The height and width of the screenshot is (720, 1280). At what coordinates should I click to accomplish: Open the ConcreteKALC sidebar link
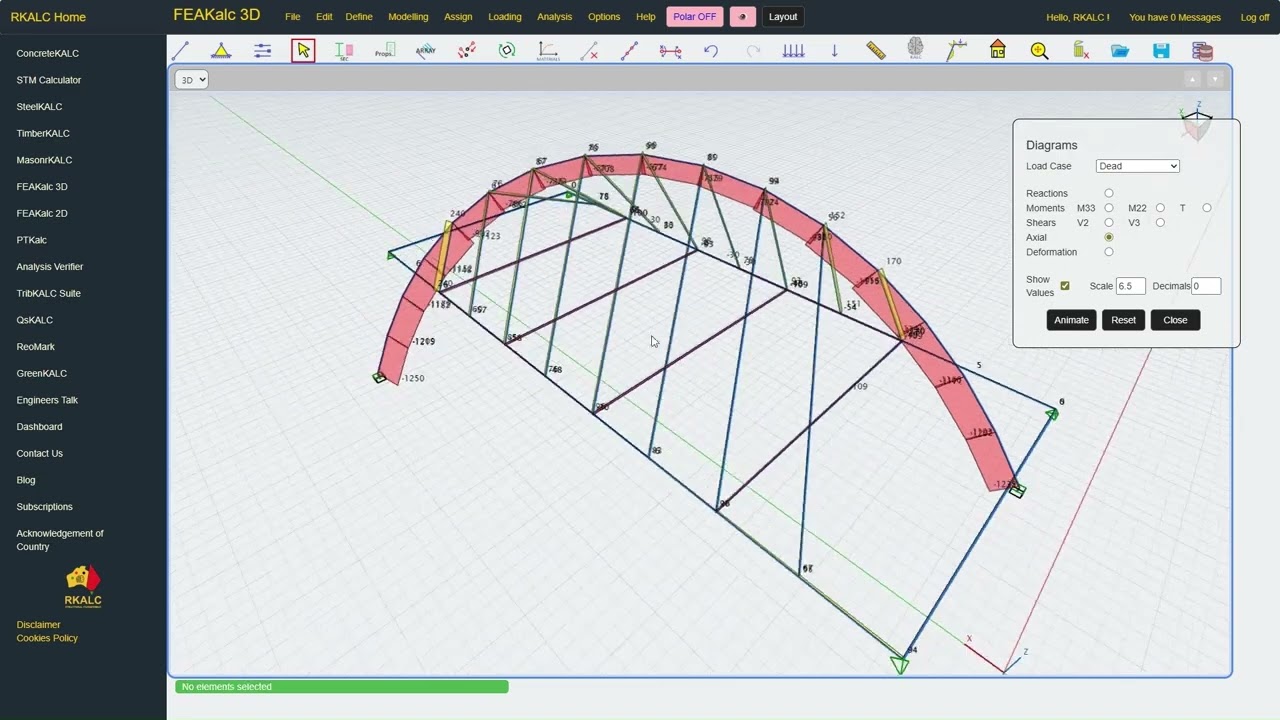47,53
